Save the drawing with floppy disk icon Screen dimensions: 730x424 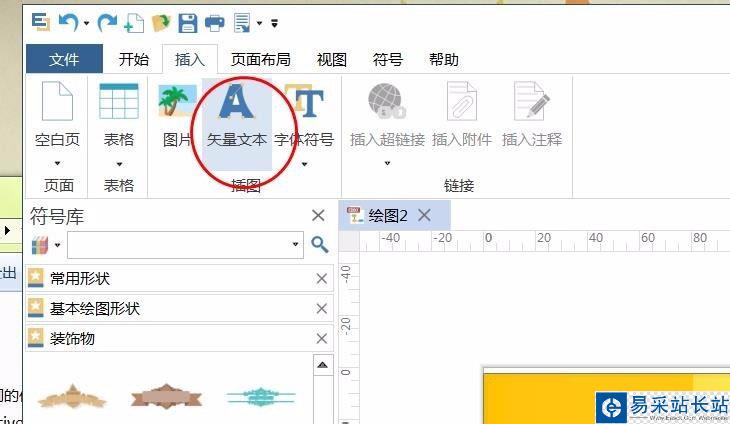tap(188, 23)
